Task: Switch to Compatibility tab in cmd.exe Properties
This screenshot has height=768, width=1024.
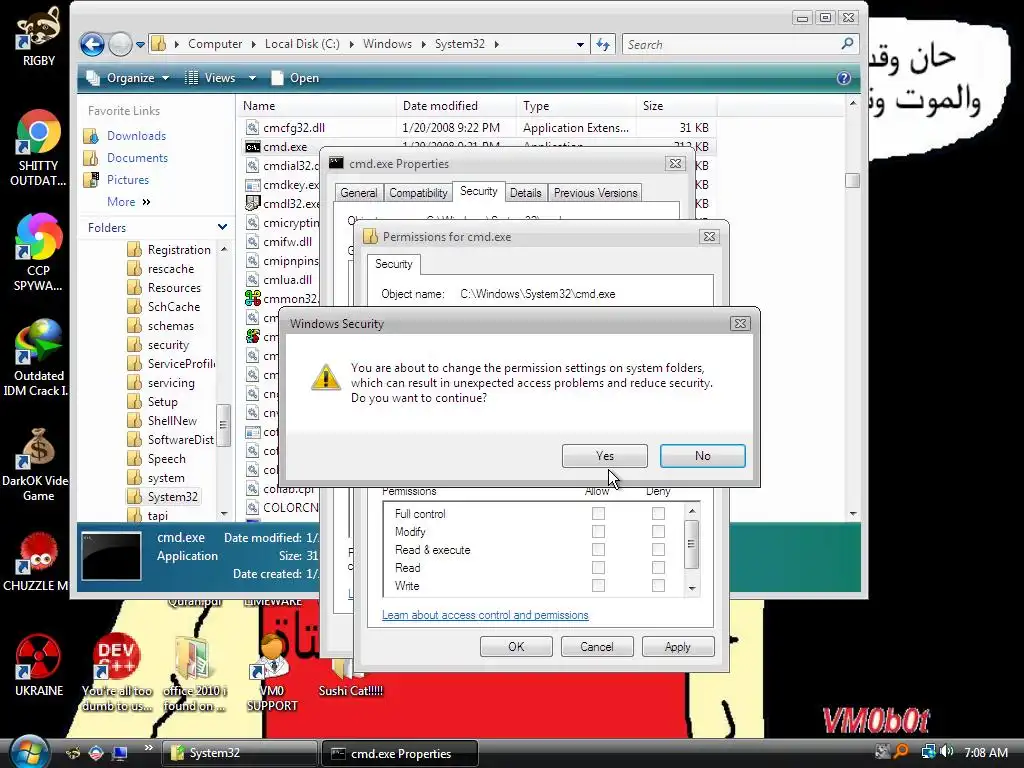Action: [418, 193]
